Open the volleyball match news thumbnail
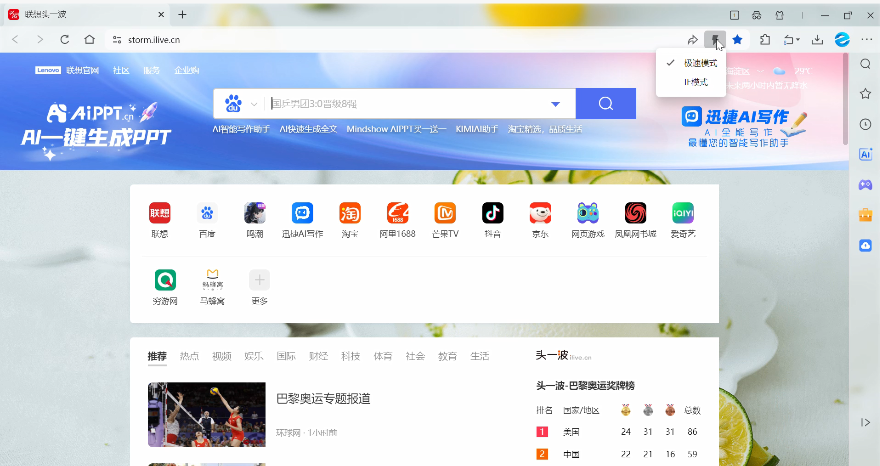The width and height of the screenshot is (880, 466). click(207, 414)
